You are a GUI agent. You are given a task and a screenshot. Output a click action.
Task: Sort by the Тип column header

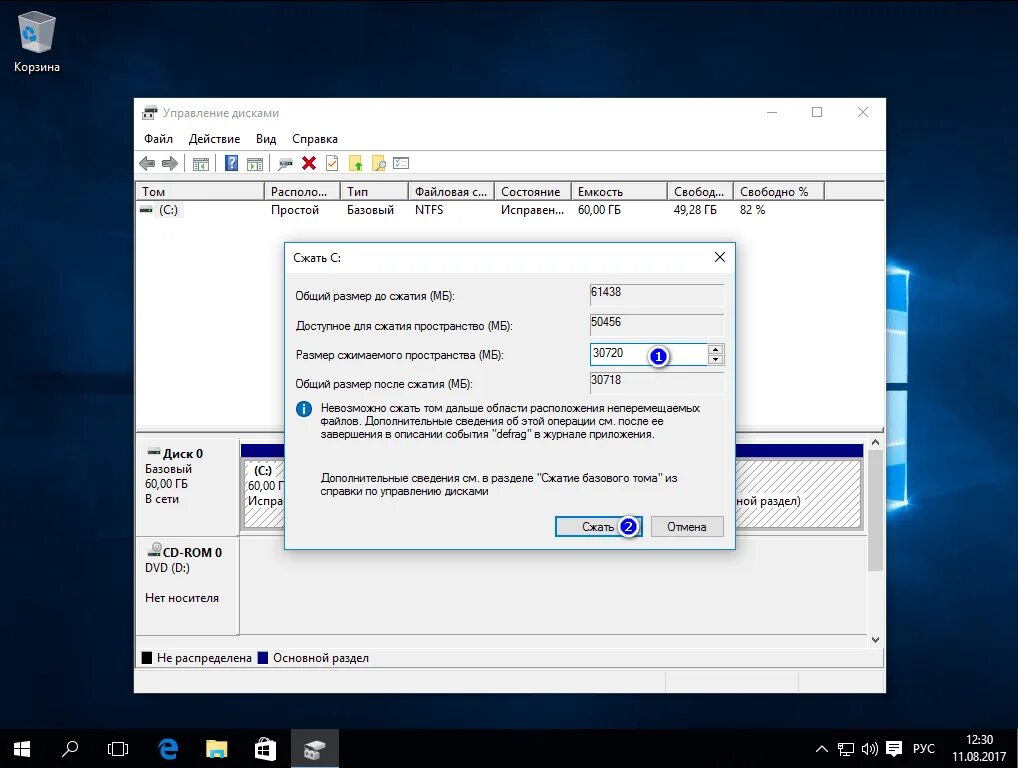pyautogui.click(x=375, y=192)
